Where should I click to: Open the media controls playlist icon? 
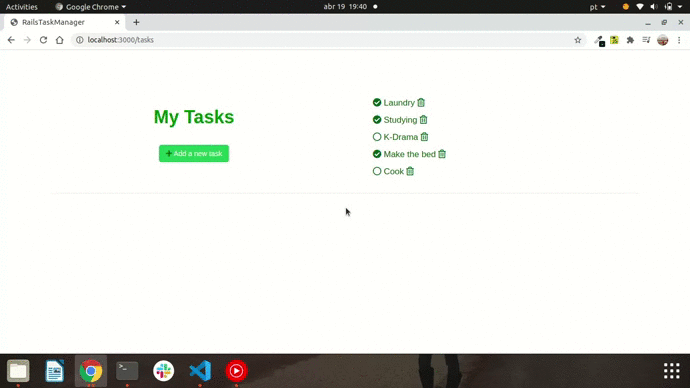tap(646, 40)
